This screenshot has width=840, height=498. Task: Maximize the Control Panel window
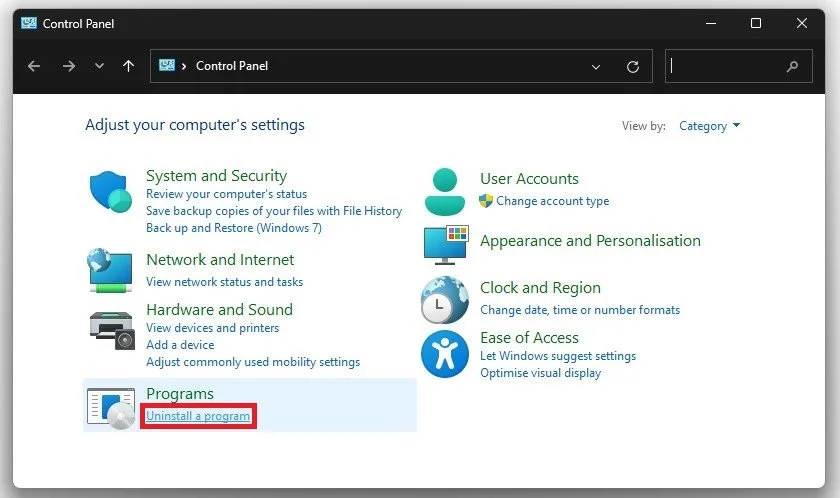[x=756, y=23]
